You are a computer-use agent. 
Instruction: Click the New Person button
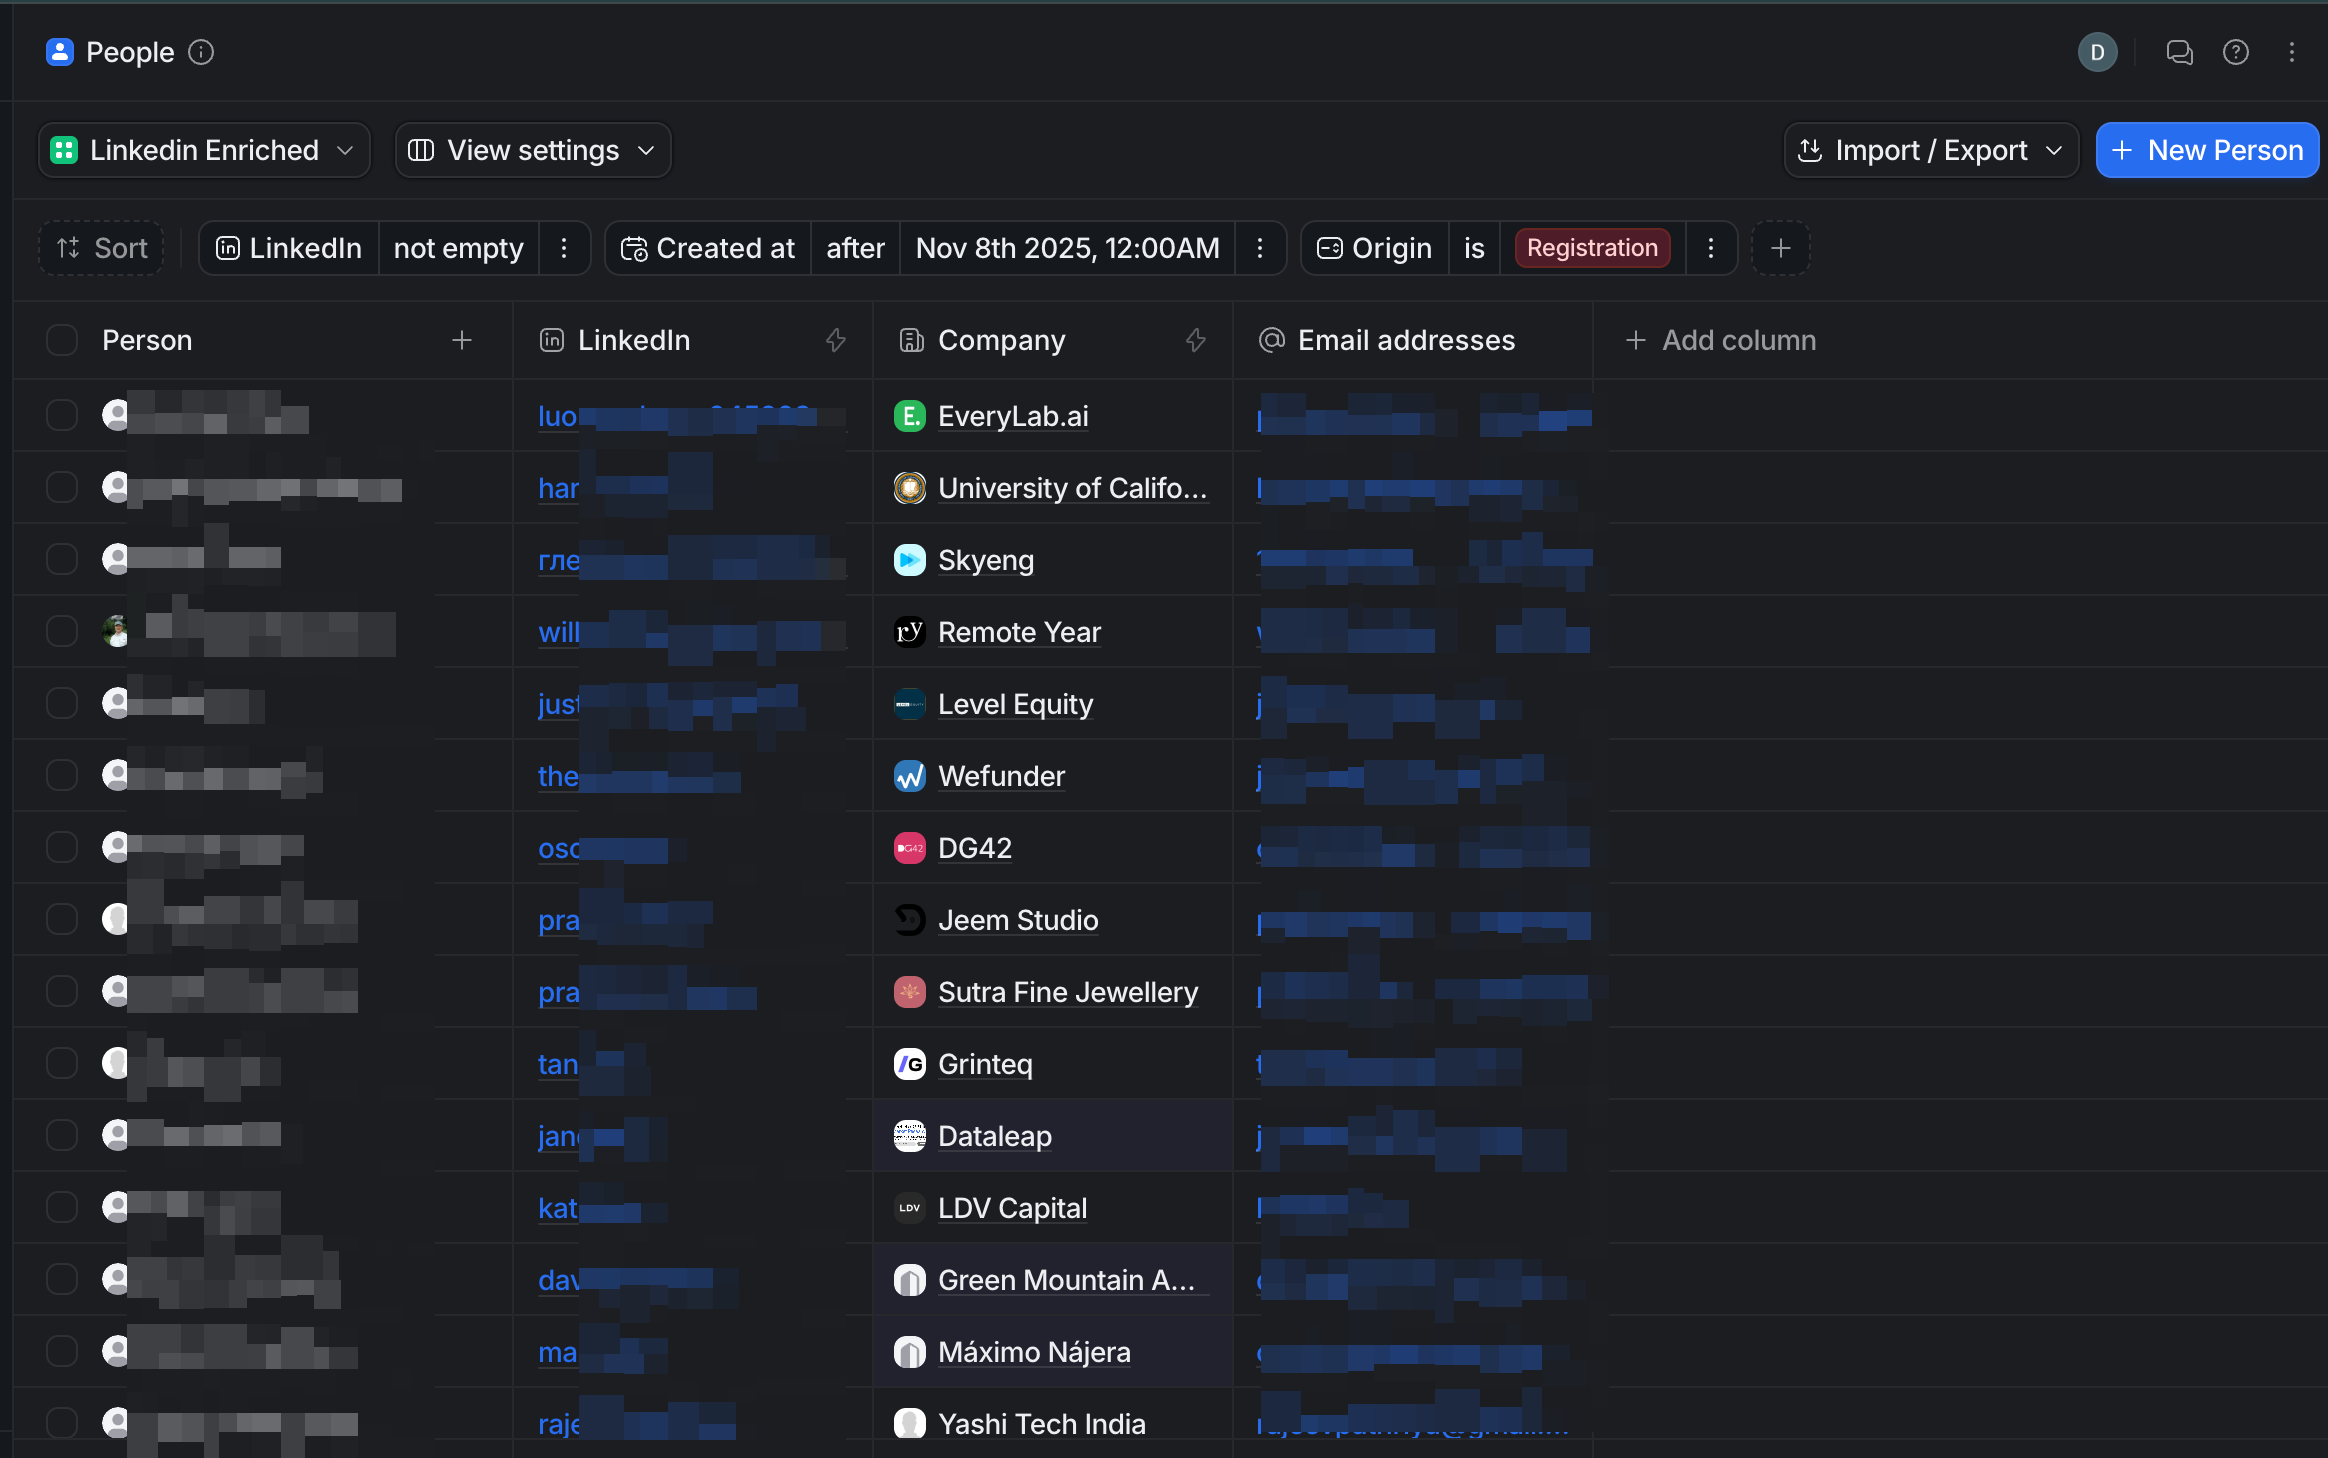click(2207, 150)
